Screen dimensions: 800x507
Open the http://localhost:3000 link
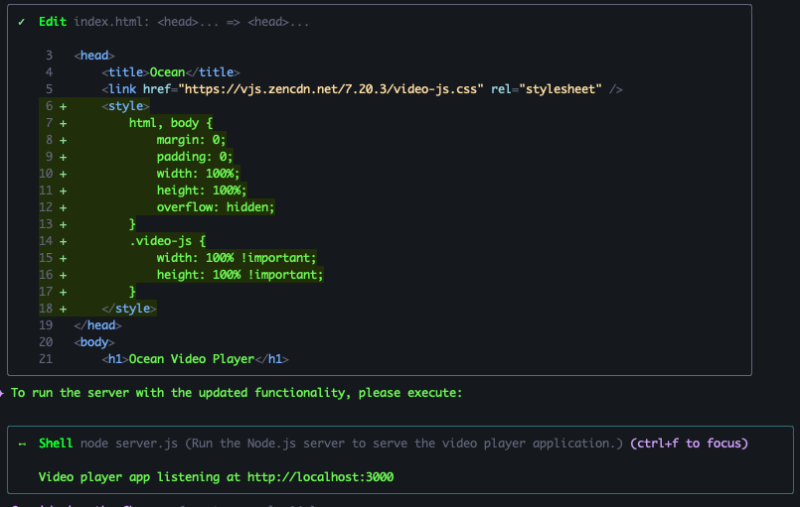(x=316, y=477)
